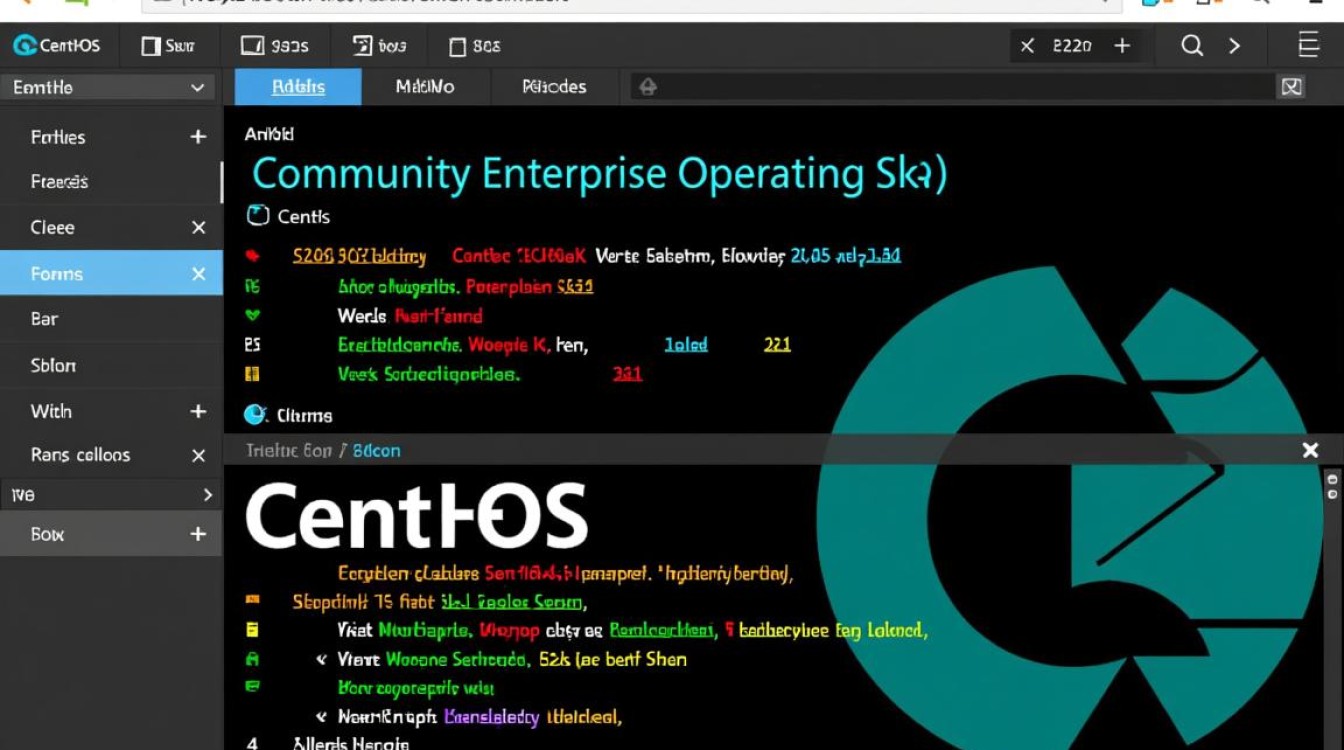Click the yellow icon on the 'Veek' row
The width and height of the screenshot is (1344, 750).
pos(252,374)
